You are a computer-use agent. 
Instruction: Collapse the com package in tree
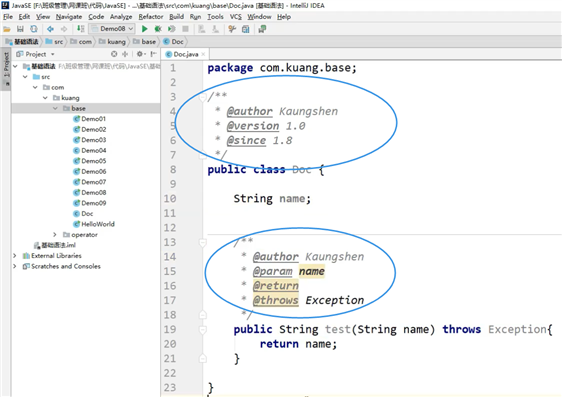point(35,87)
